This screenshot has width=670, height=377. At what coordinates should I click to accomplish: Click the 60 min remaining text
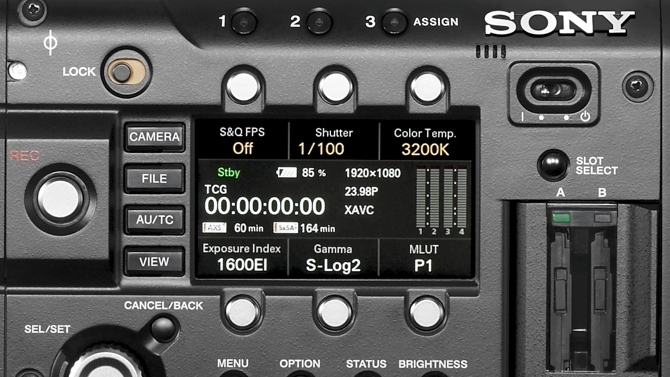click(x=249, y=228)
